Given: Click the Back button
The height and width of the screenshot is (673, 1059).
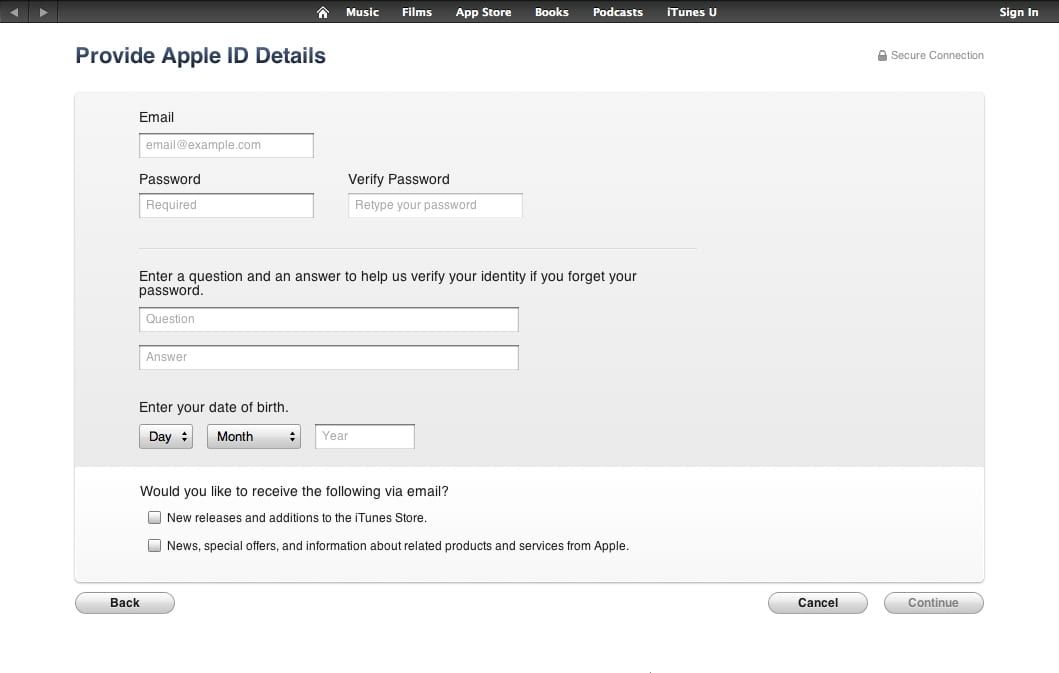Looking at the screenshot, I should pyautogui.click(x=125, y=603).
